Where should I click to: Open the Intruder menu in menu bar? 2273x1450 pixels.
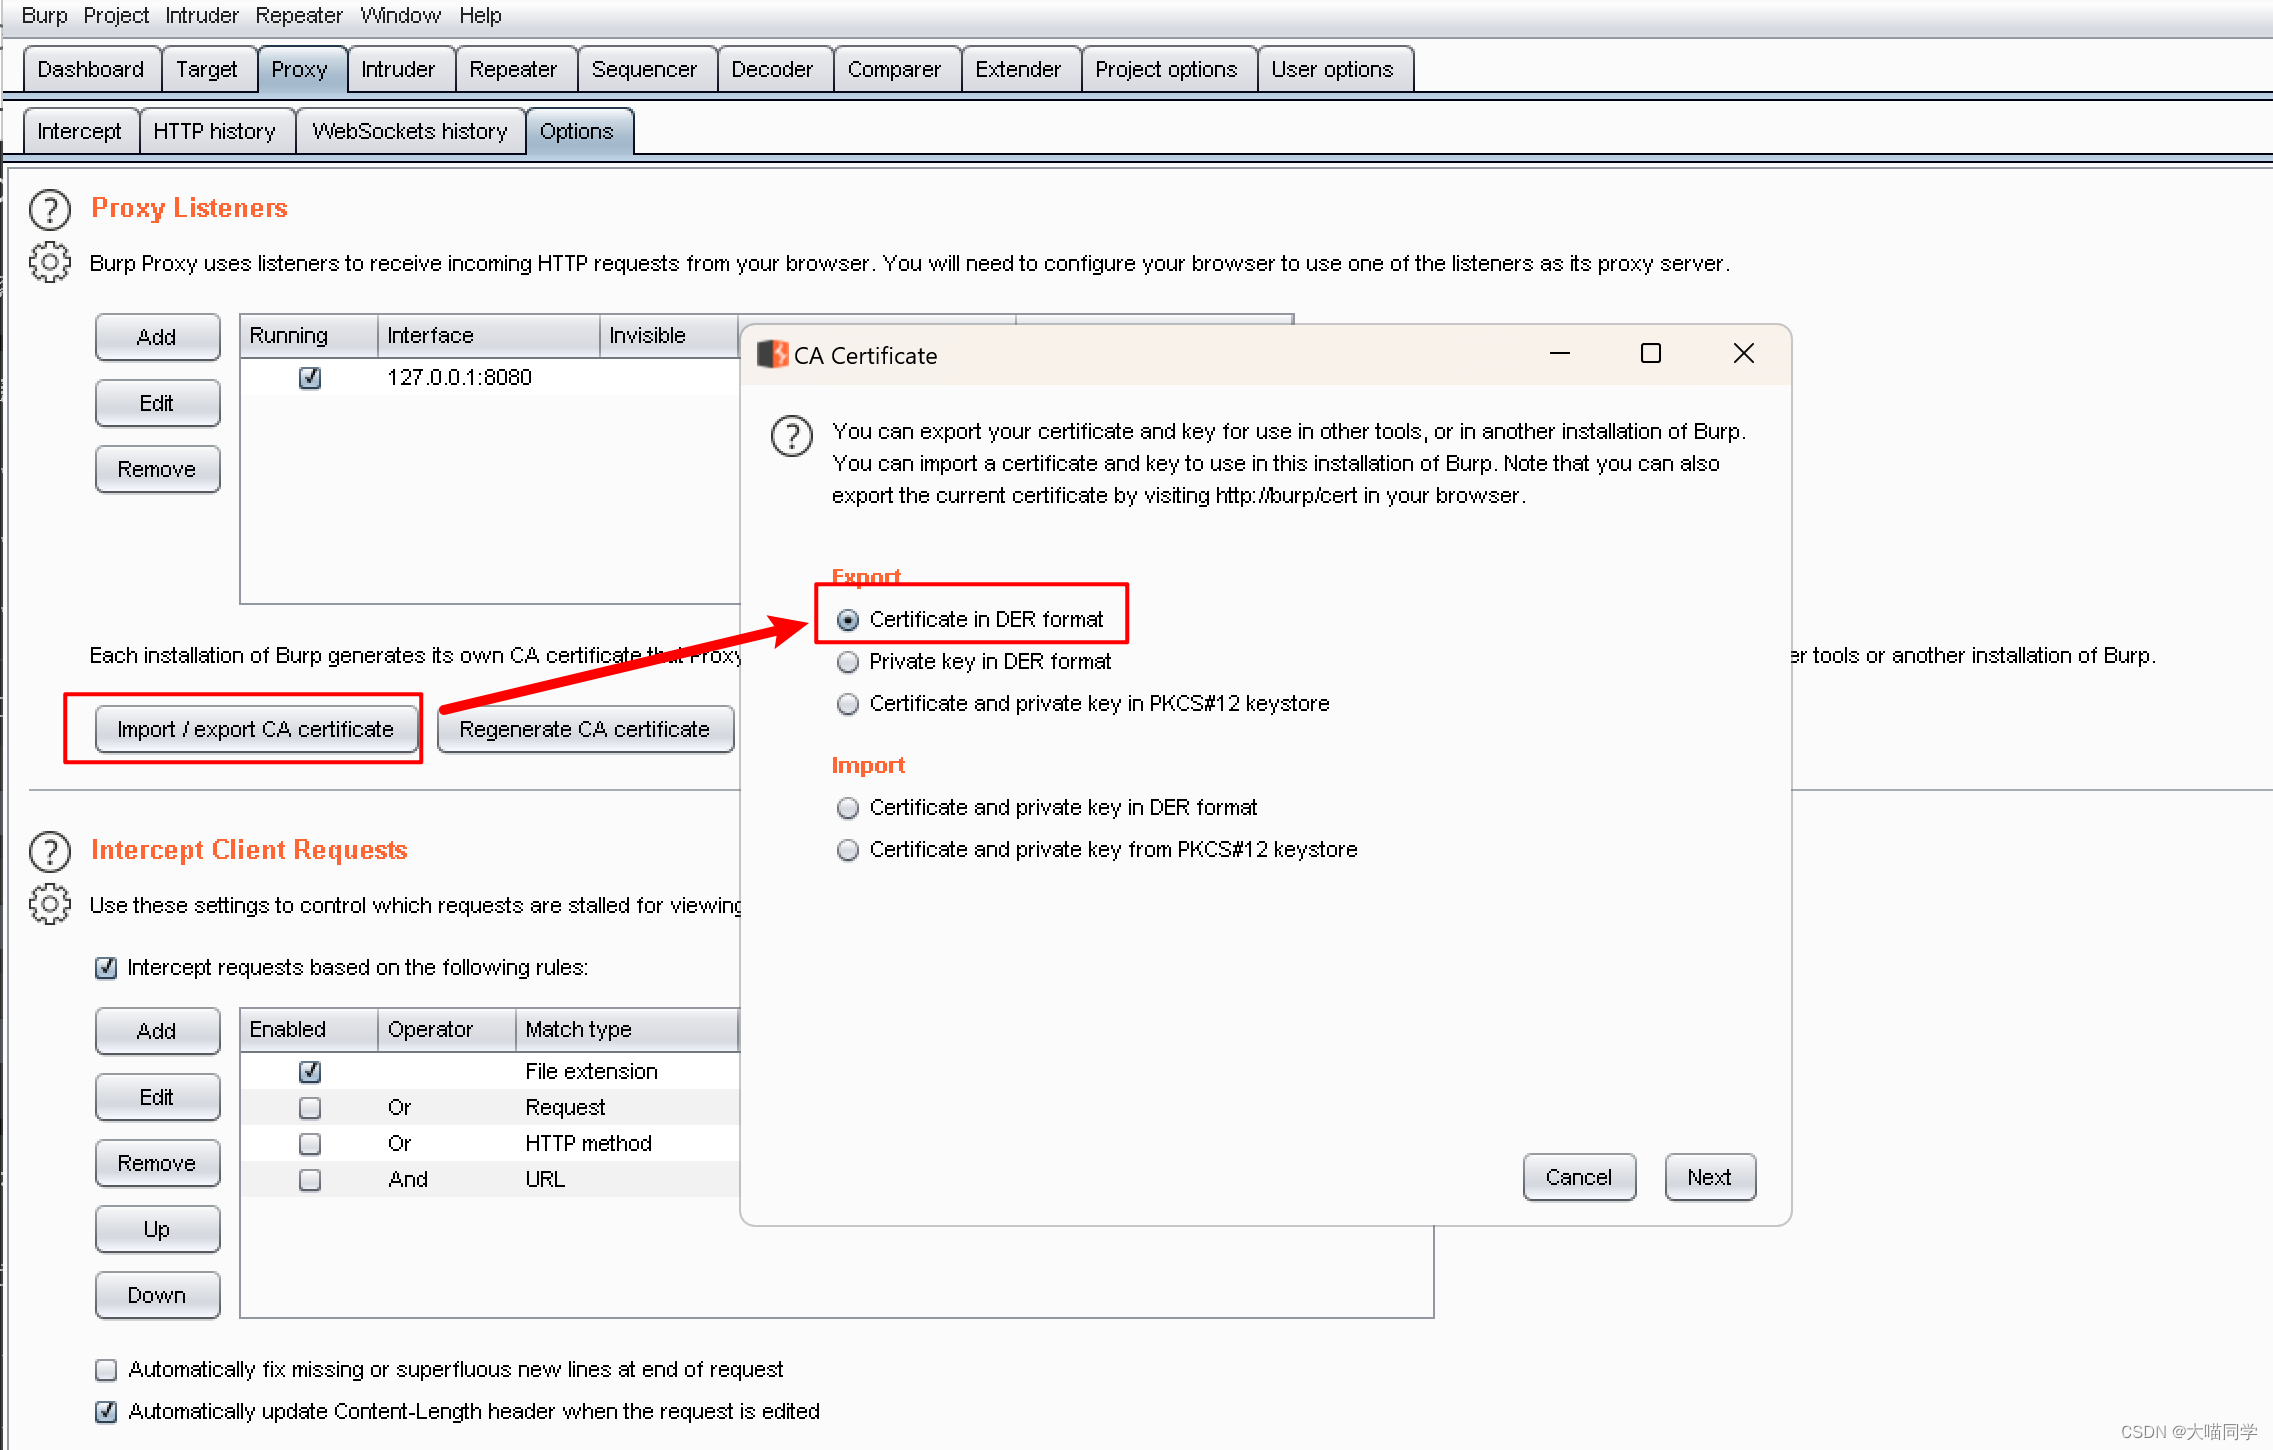coord(202,15)
